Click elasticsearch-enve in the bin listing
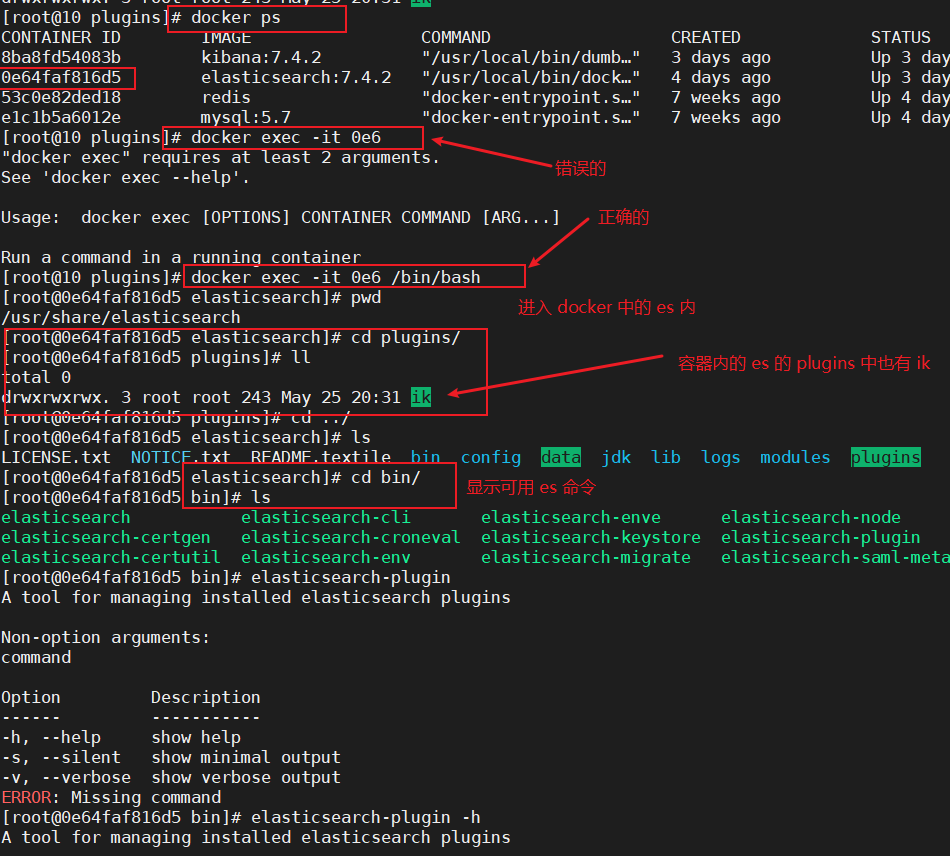Screen dimensions: 950x856 [x=571, y=517]
